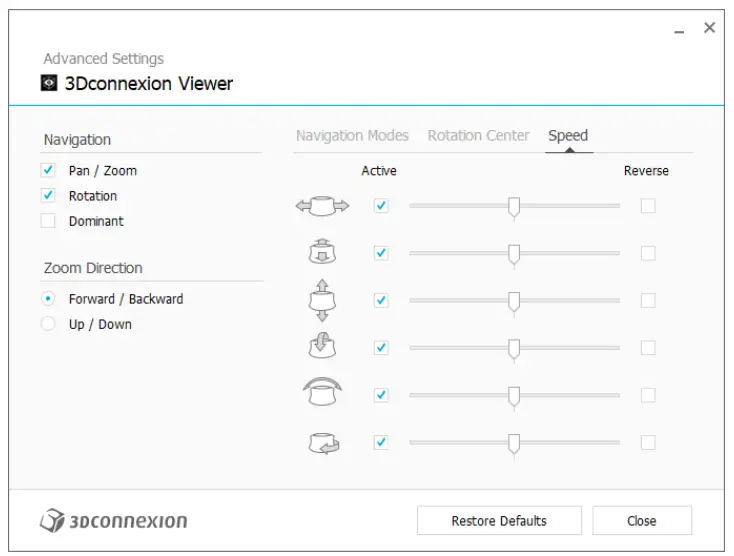Tick Reverse for the pan left/right axis
The height and width of the screenshot is (556, 734).
pyautogui.click(x=648, y=206)
